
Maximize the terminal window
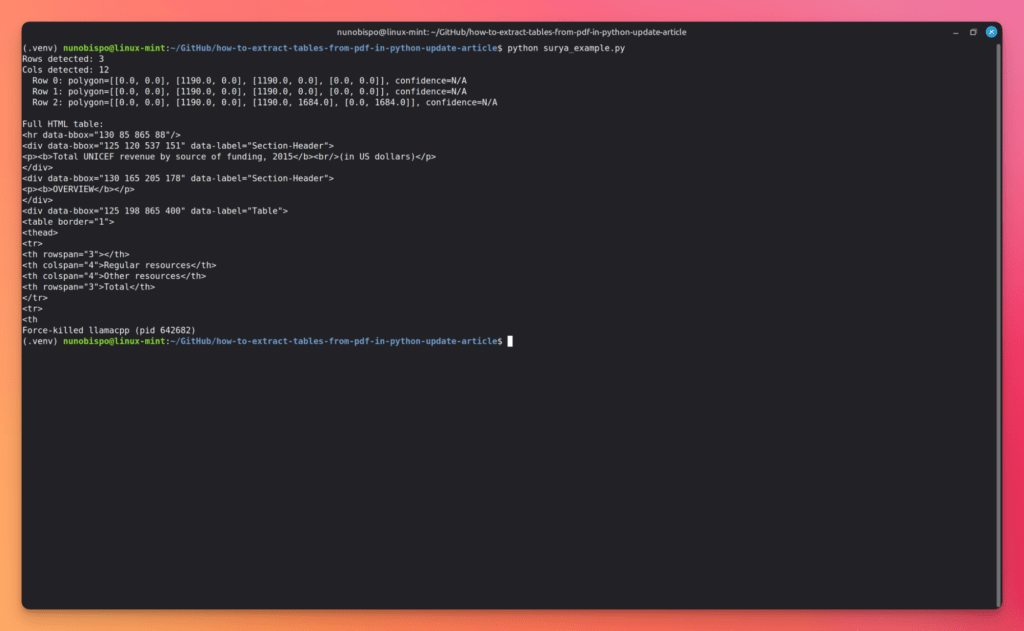coord(973,32)
